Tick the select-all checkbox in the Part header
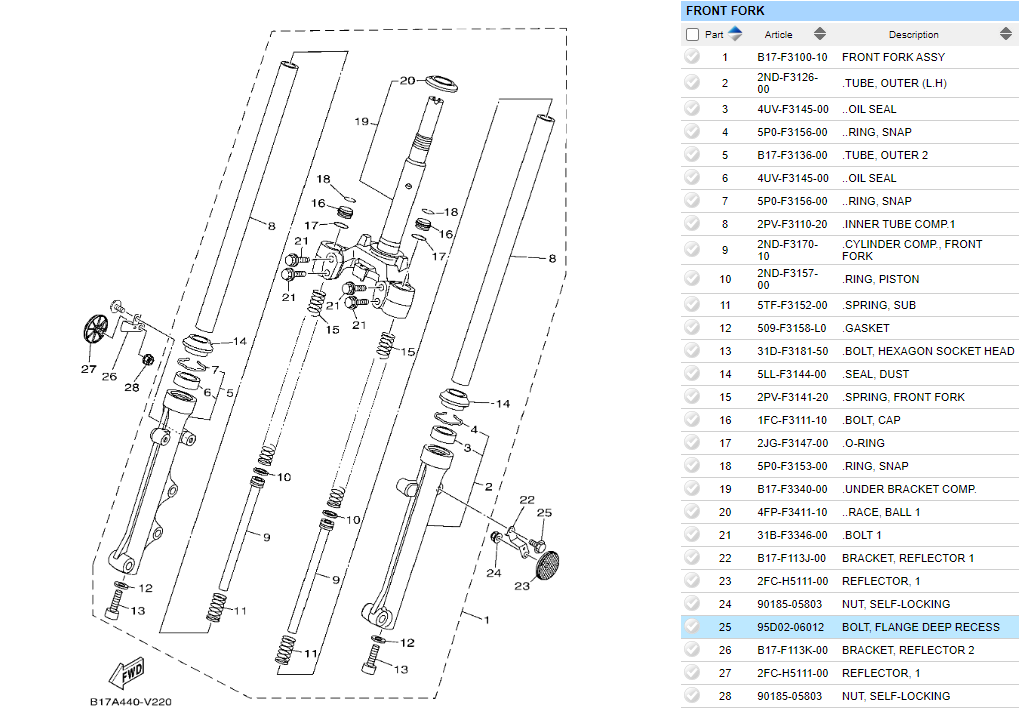Image resolution: width=1019 pixels, height=723 pixels. (693, 34)
